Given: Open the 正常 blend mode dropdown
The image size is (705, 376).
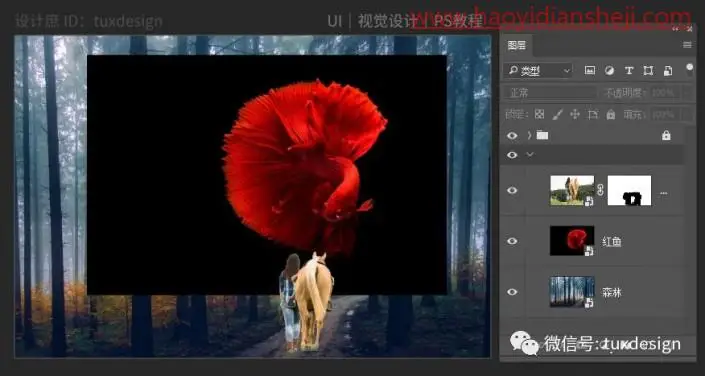Looking at the screenshot, I should click(551, 93).
